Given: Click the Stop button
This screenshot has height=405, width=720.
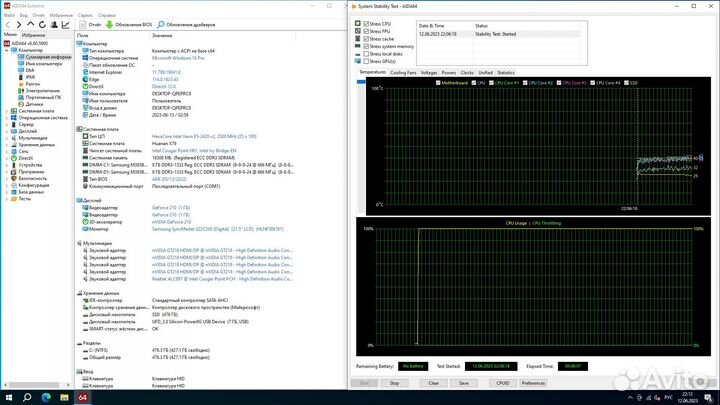Looking at the screenshot, I should 394,383.
